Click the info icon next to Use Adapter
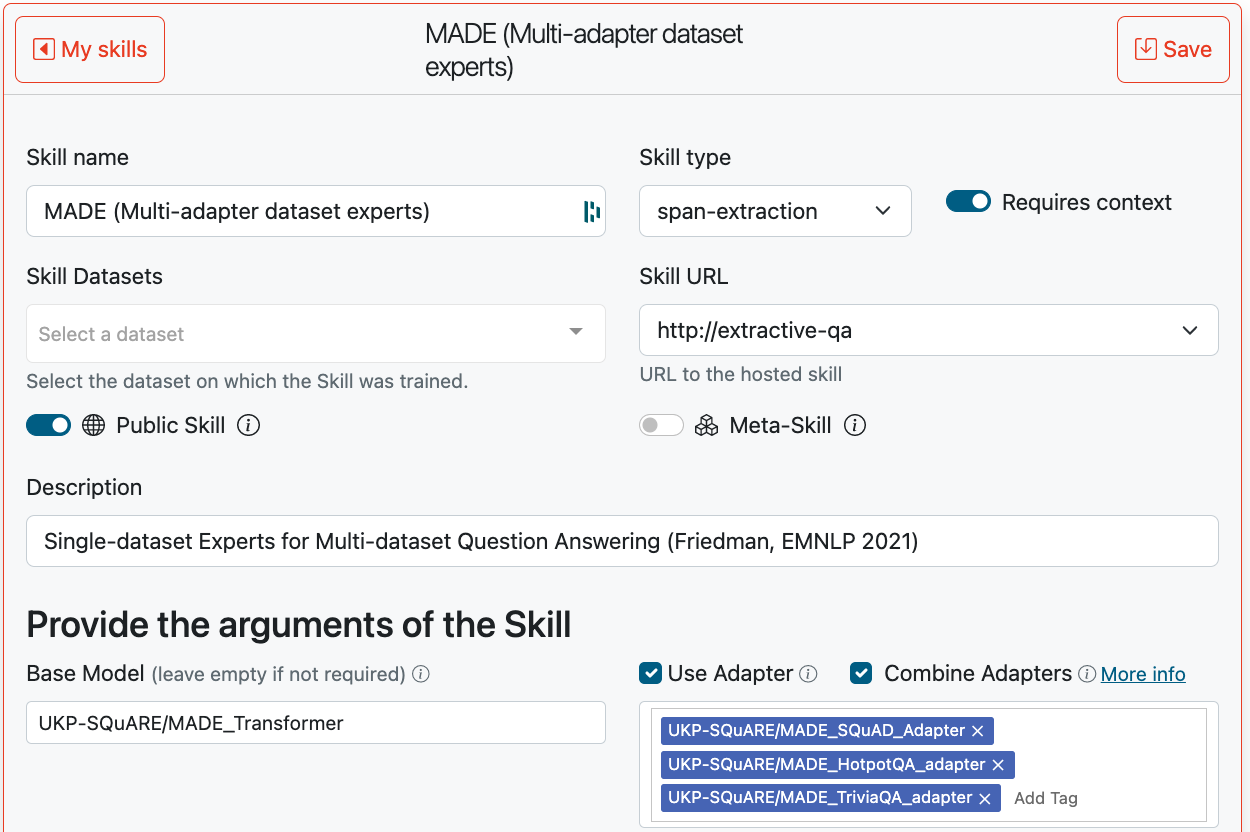This screenshot has width=1250, height=832. coord(808,675)
